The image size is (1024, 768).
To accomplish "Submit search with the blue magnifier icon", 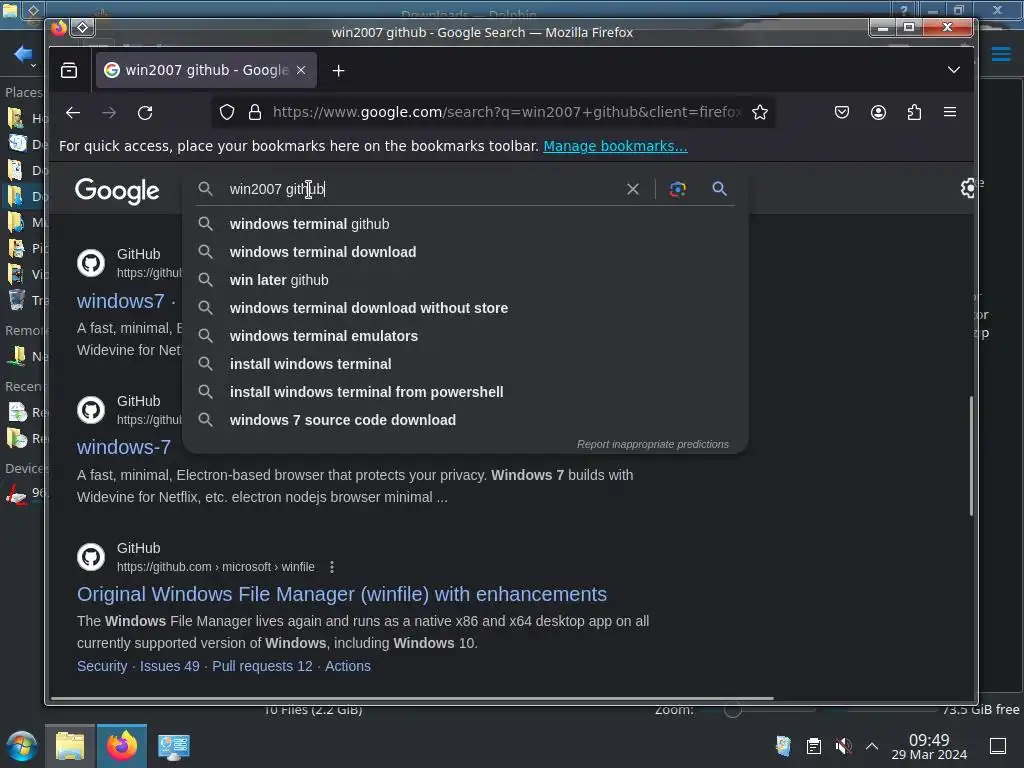I will coord(719,189).
